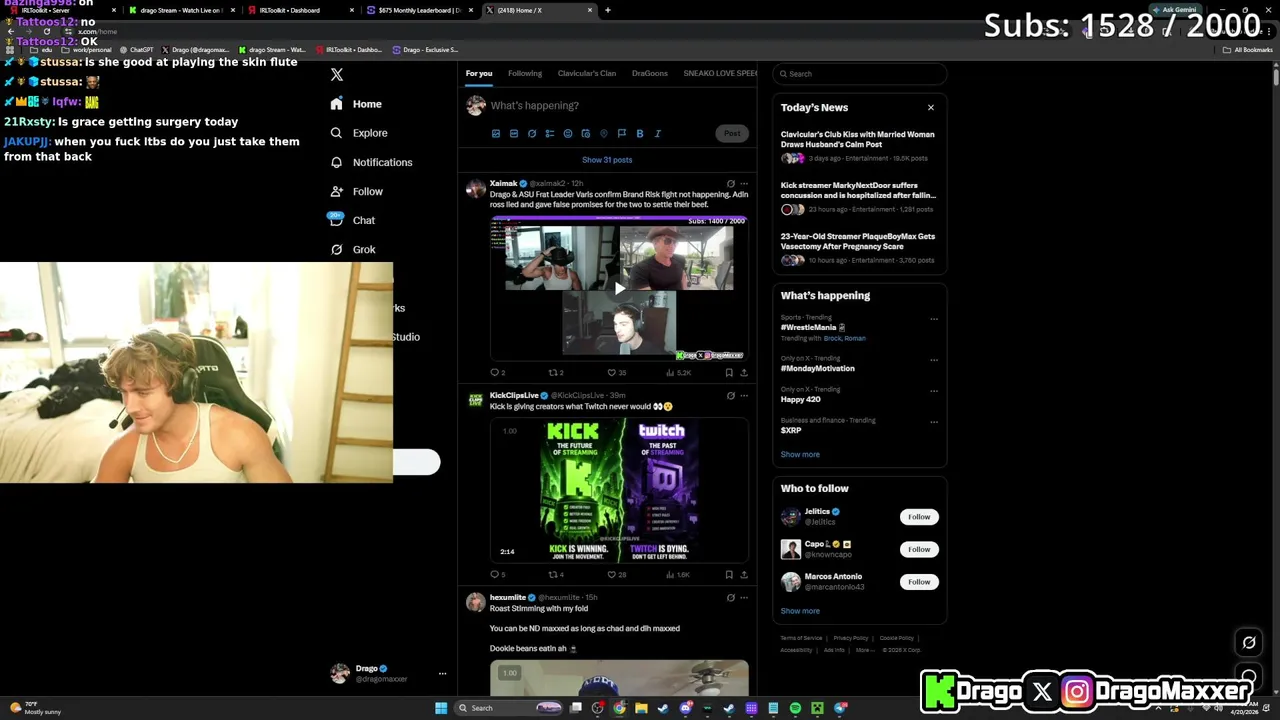
Task: Follow the Capo account
Action: pos(919,549)
